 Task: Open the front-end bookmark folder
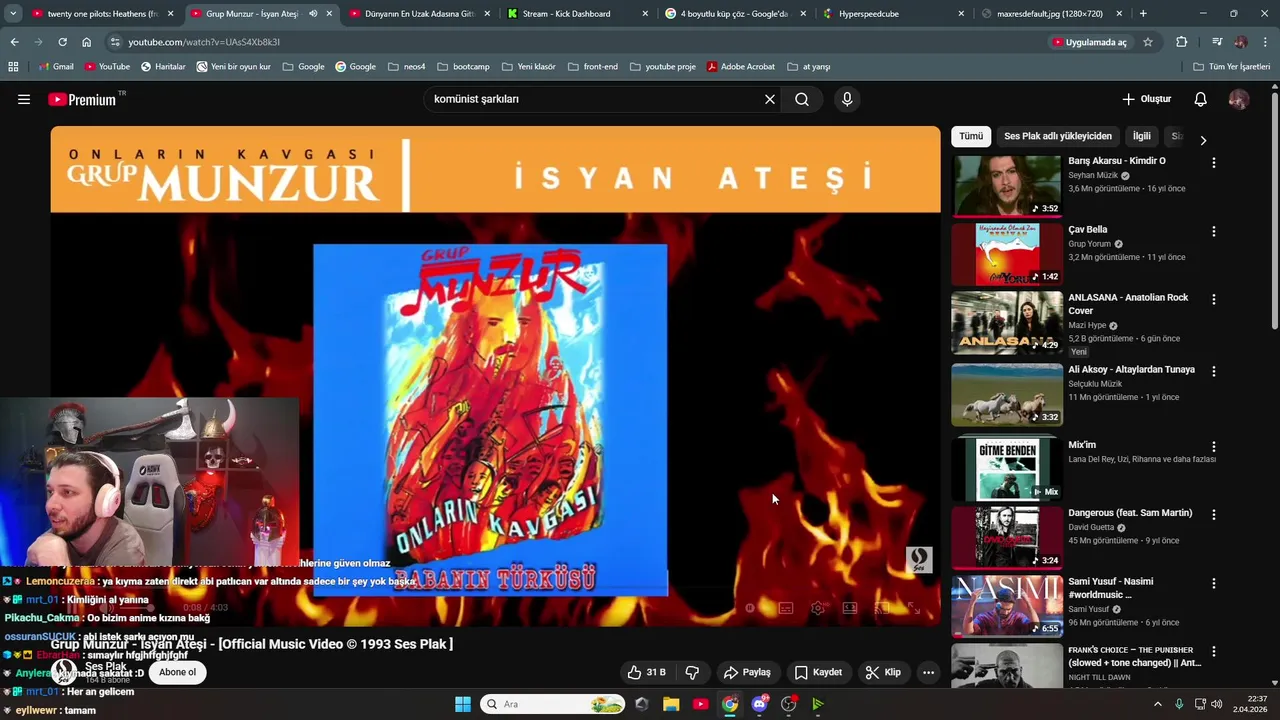coord(592,66)
